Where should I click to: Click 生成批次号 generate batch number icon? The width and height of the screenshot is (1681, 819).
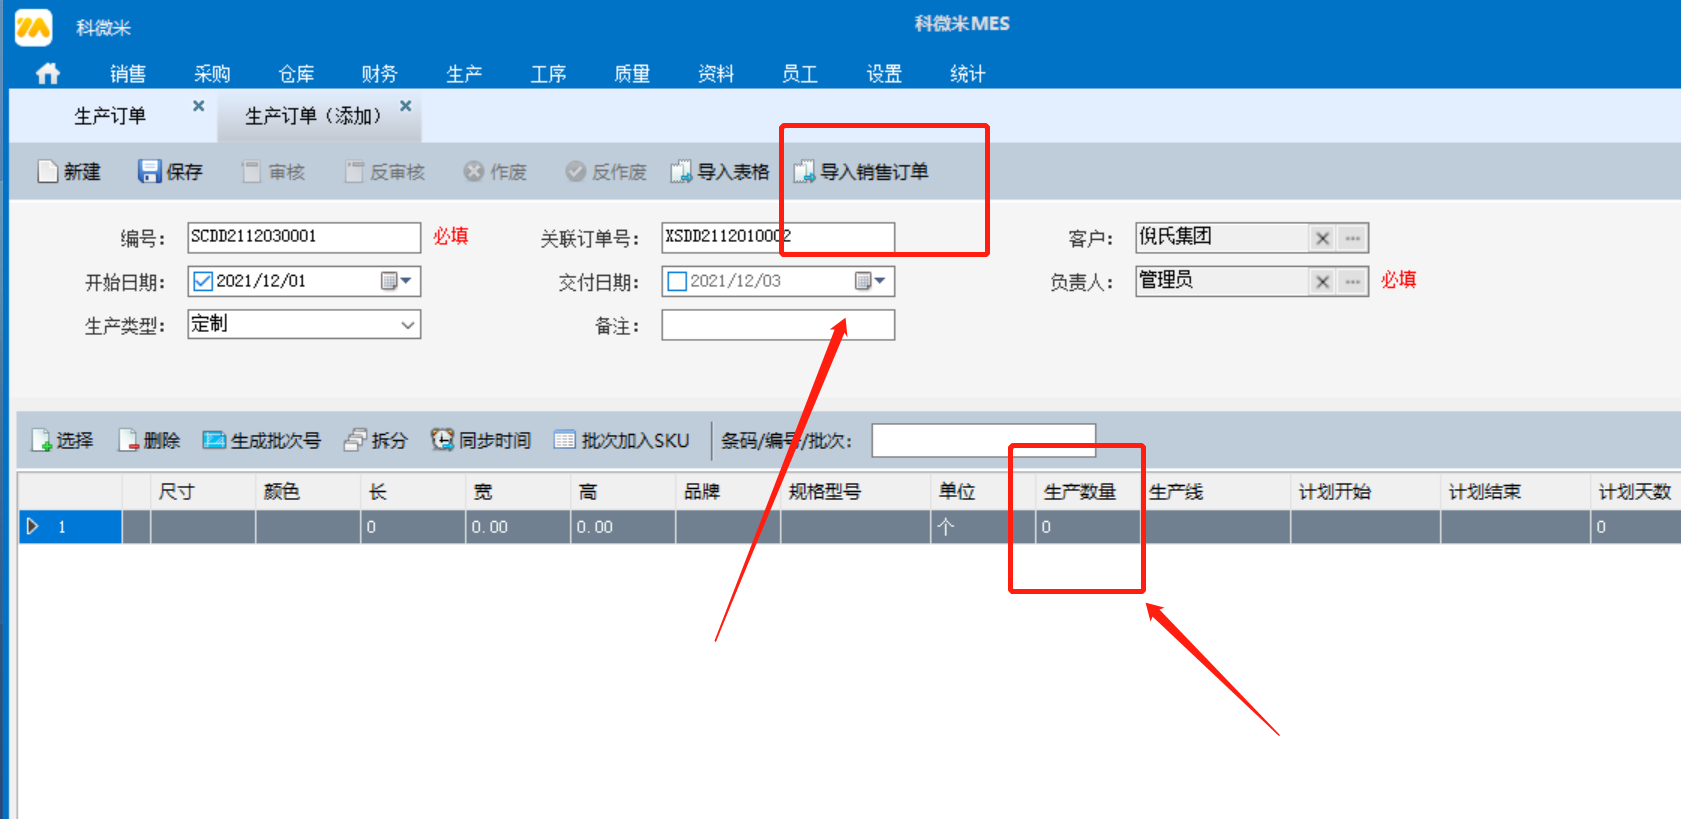pyautogui.click(x=214, y=440)
